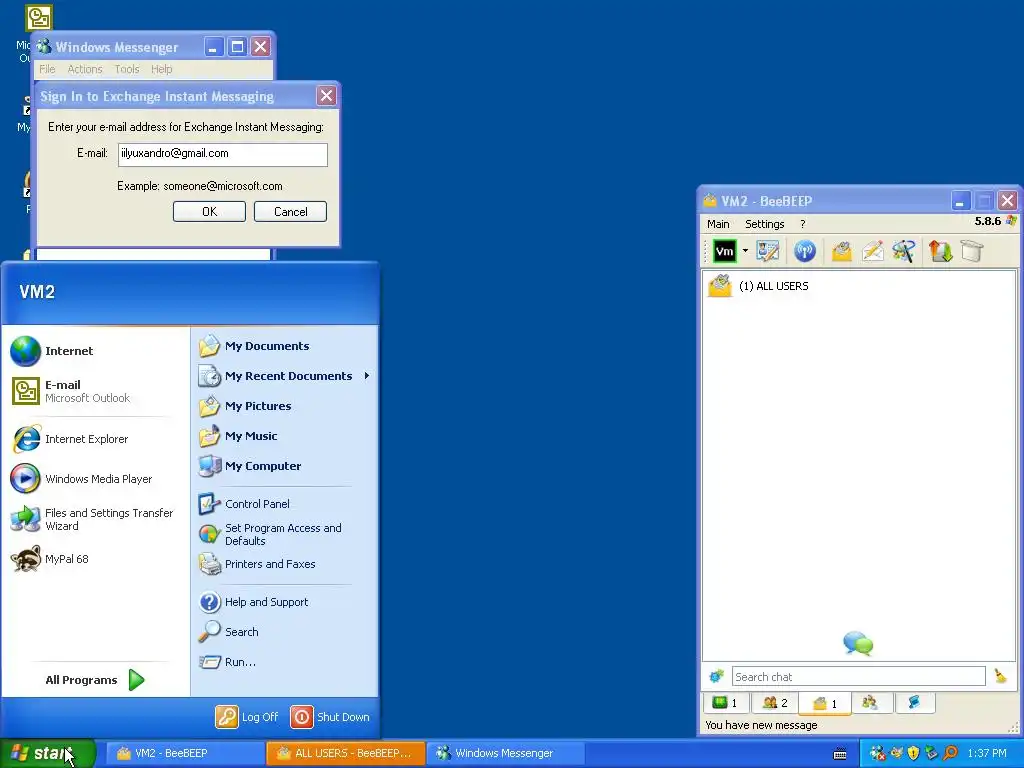Click the trash bin icon in BeeBEEP toolbar
Image resolution: width=1024 pixels, height=768 pixels.
[x=972, y=251]
